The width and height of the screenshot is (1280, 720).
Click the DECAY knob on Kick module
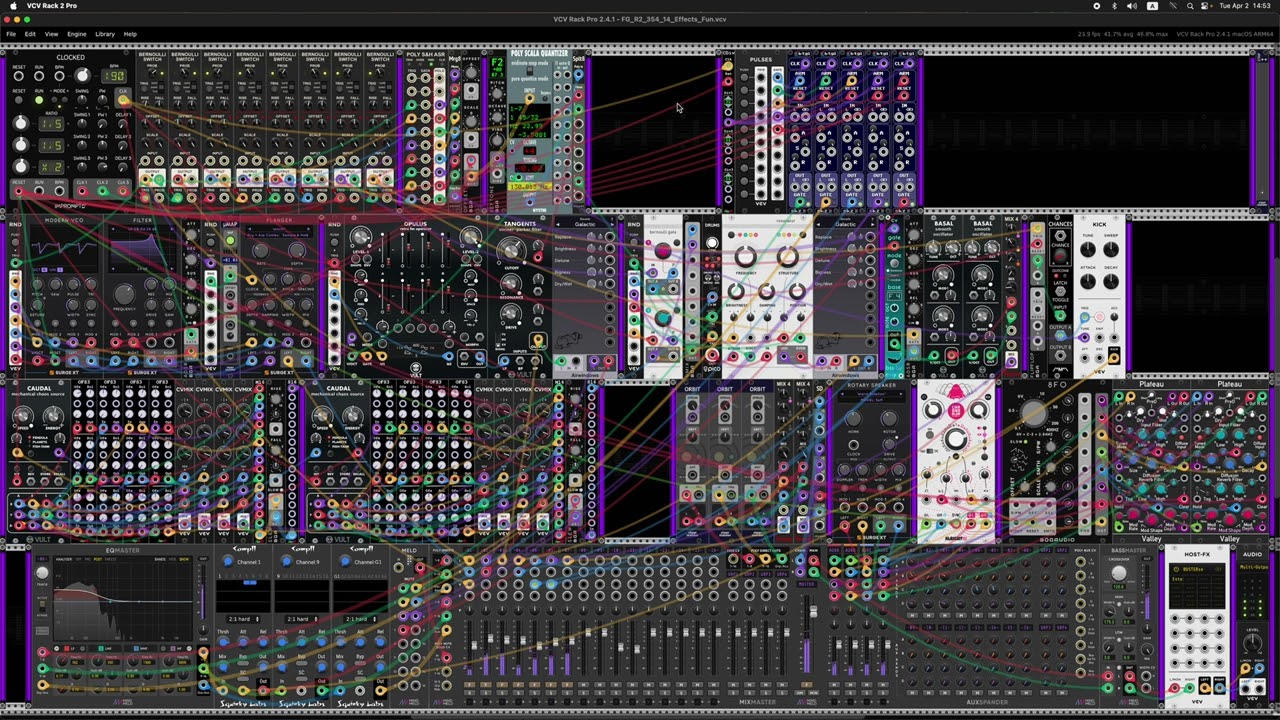[1111, 281]
